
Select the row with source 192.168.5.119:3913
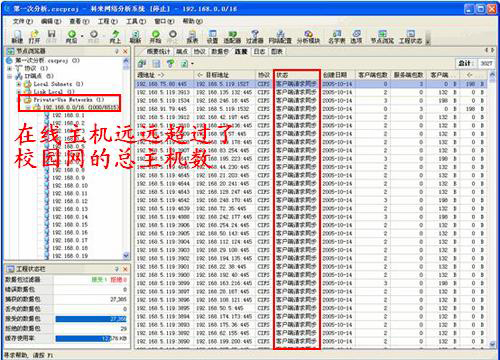[x=311, y=92]
